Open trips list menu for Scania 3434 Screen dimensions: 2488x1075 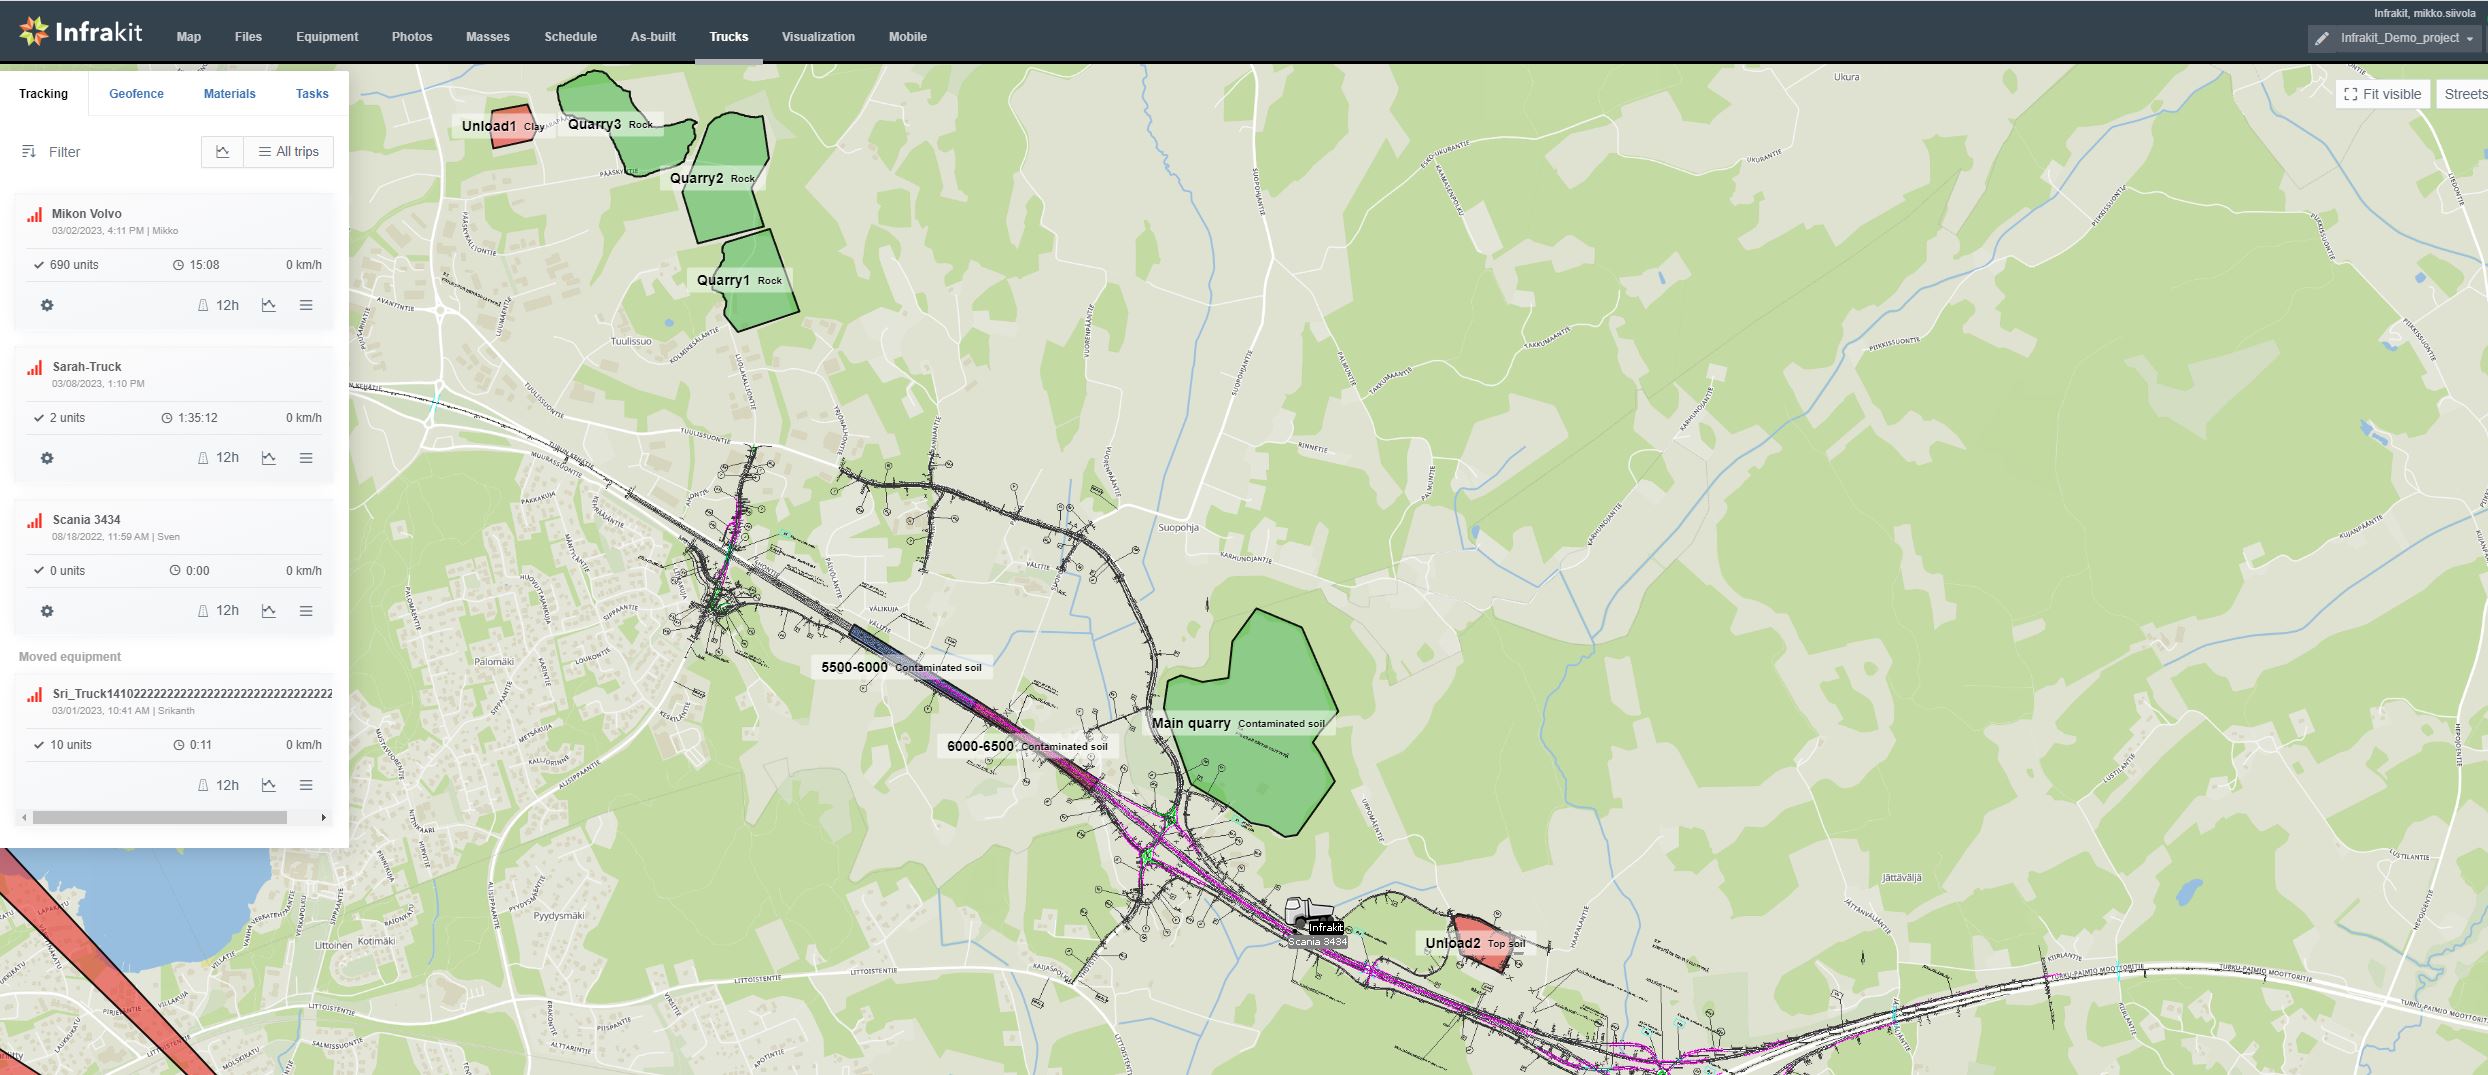click(x=306, y=611)
